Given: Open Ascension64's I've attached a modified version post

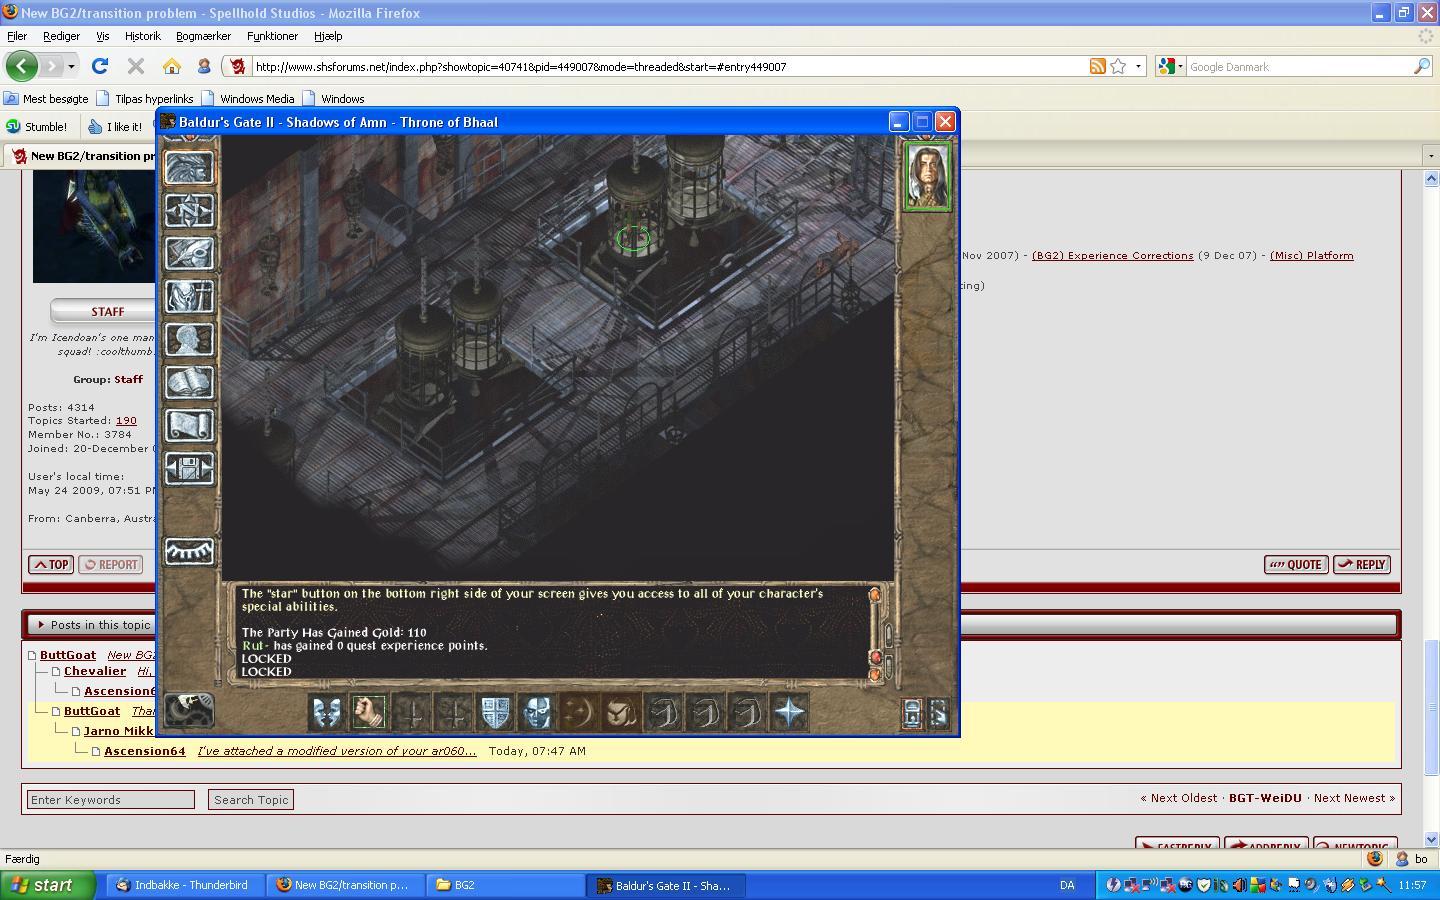Looking at the screenshot, I should (337, 751).
